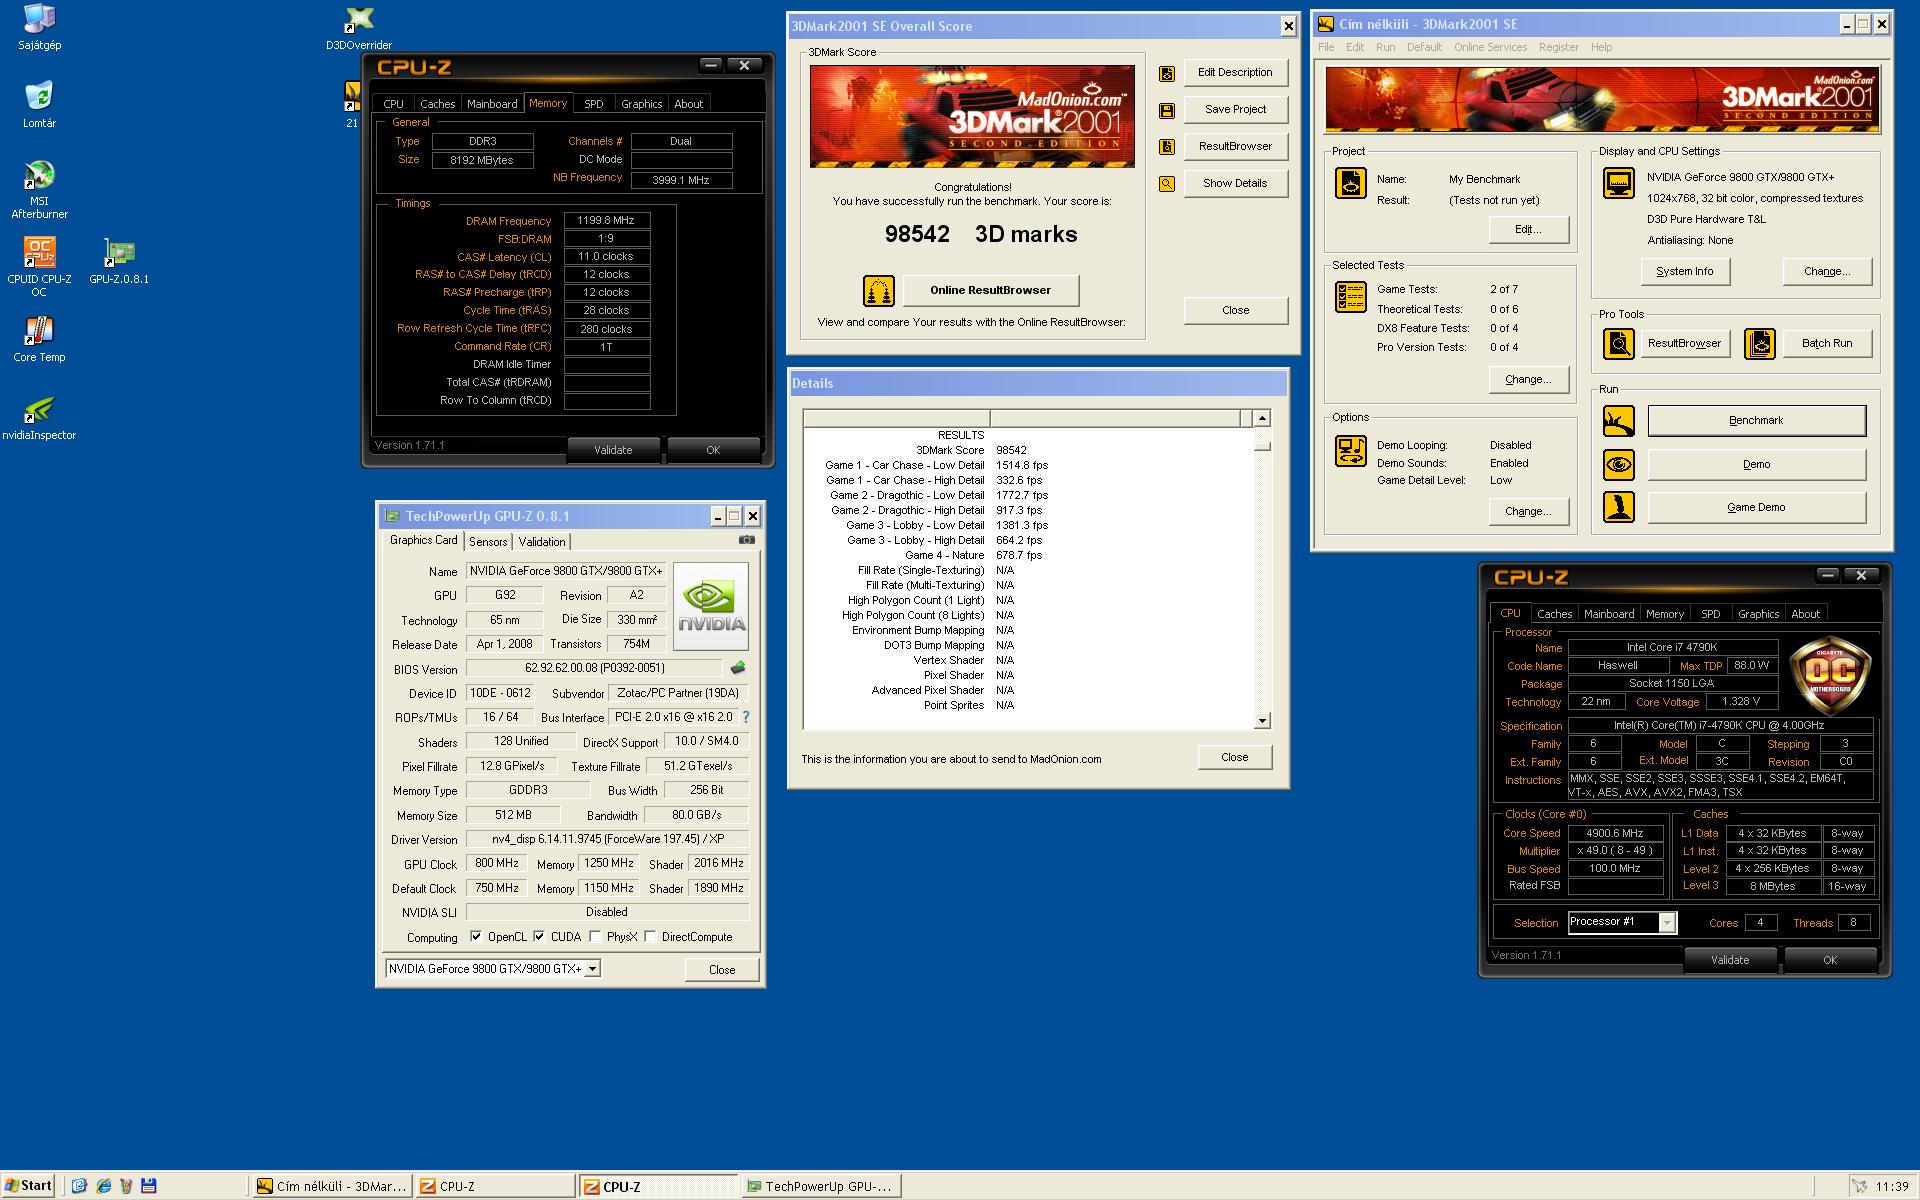Click the GPU-Z BIOS save chip icon
The image size is (1920, 1200).
[x=738, y=668]
